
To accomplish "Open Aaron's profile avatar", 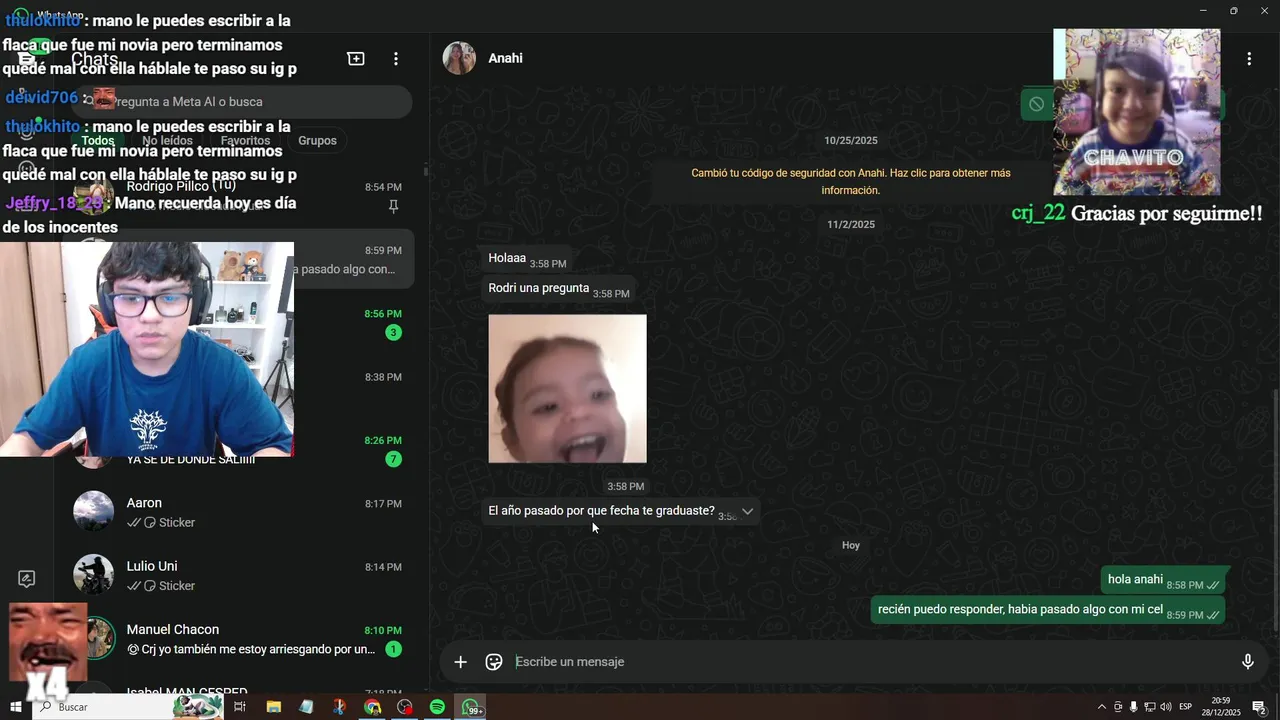I will coord(94,511).
